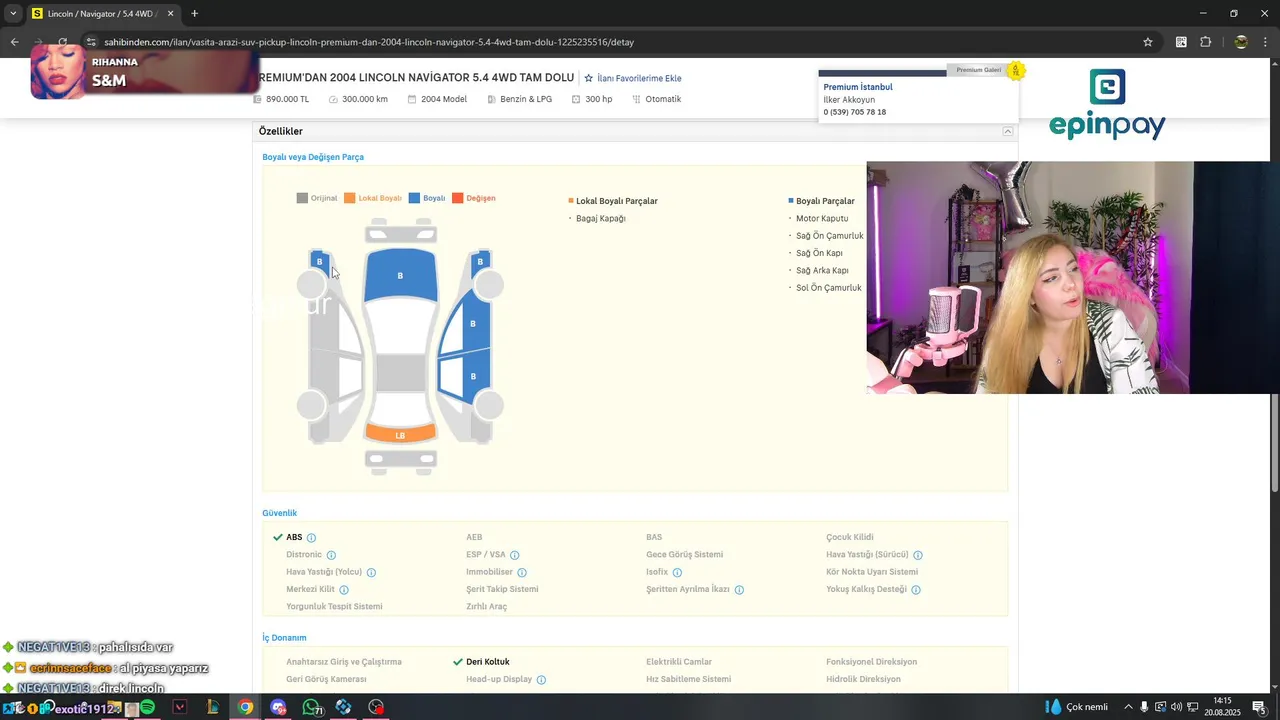
Task: Click the İç Donanım section heading
Action: point(284,638)
